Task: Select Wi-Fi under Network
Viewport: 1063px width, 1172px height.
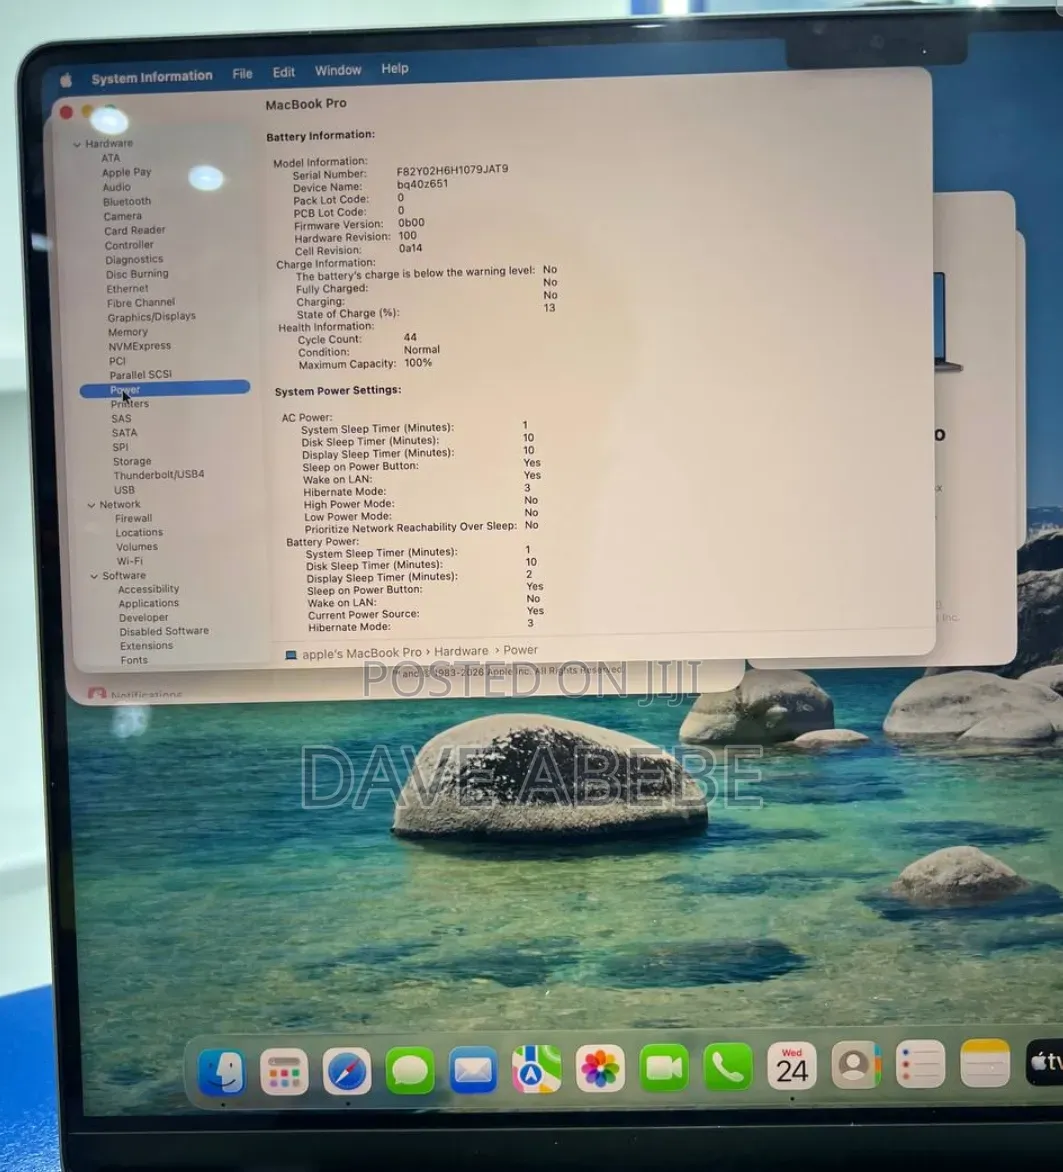Action: tap(129, 561)
